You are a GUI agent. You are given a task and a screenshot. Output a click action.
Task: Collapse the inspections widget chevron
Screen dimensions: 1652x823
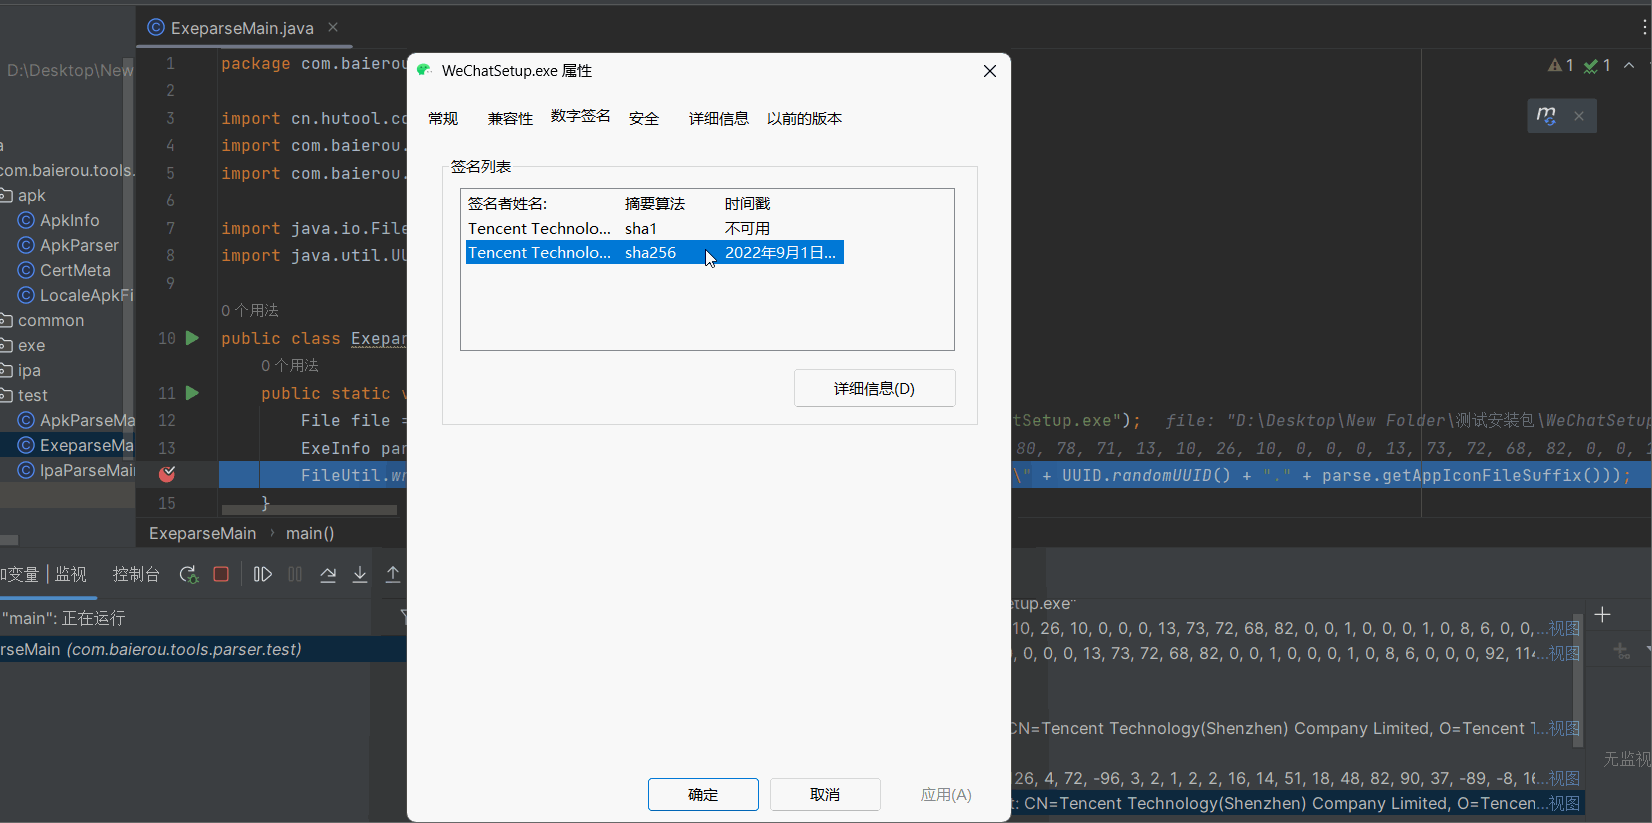tap(1629, 65)
